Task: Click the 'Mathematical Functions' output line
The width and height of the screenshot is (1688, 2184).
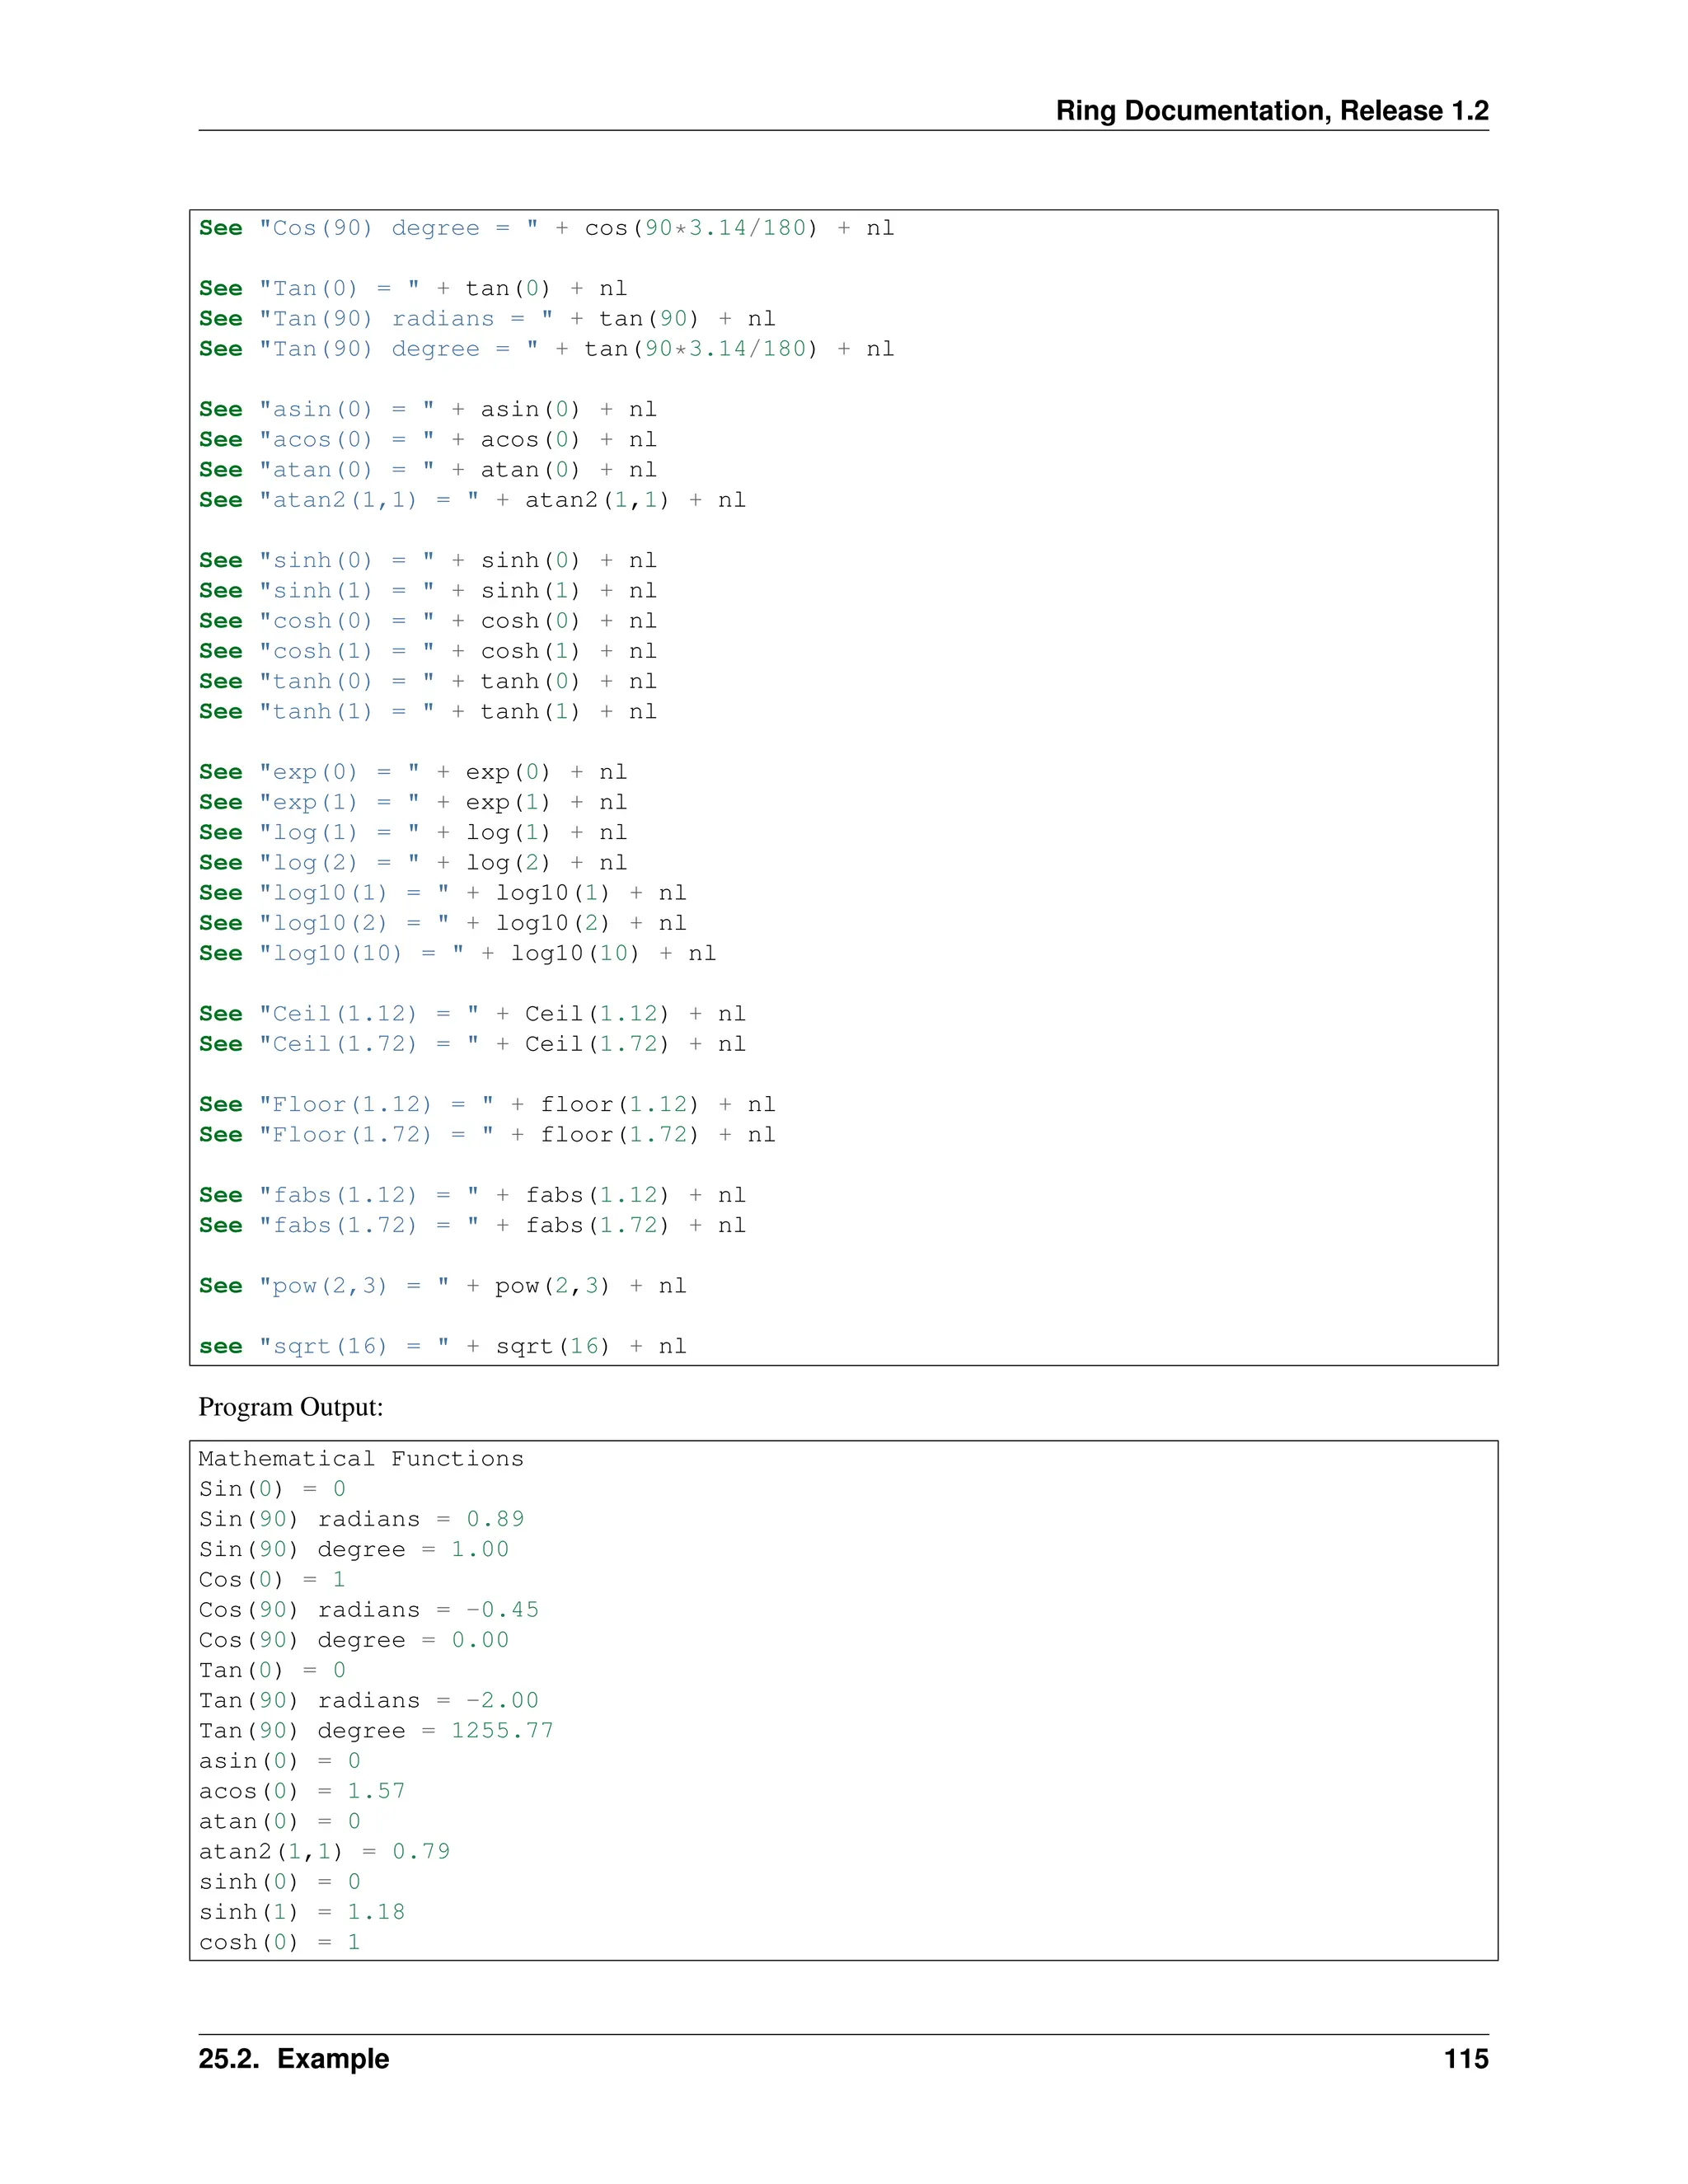Action: click(x=360, y=1458)
